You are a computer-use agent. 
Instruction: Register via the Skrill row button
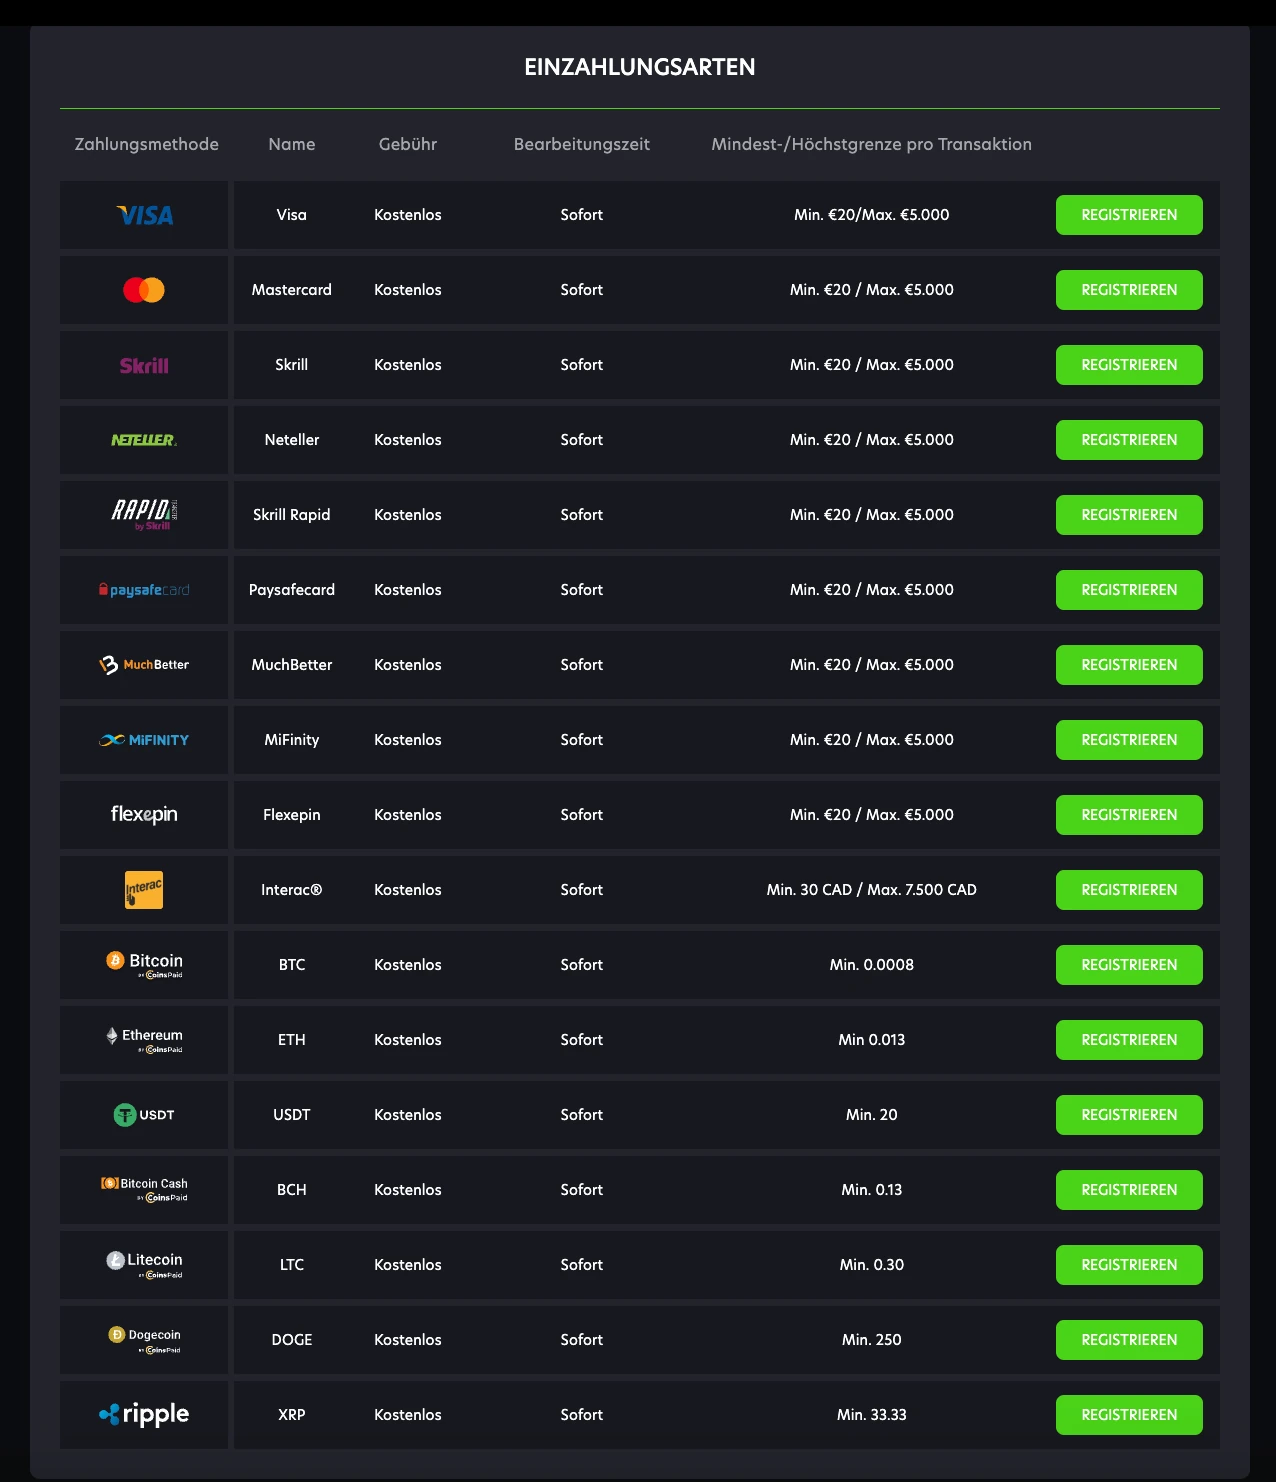[x=1129, y=365]
